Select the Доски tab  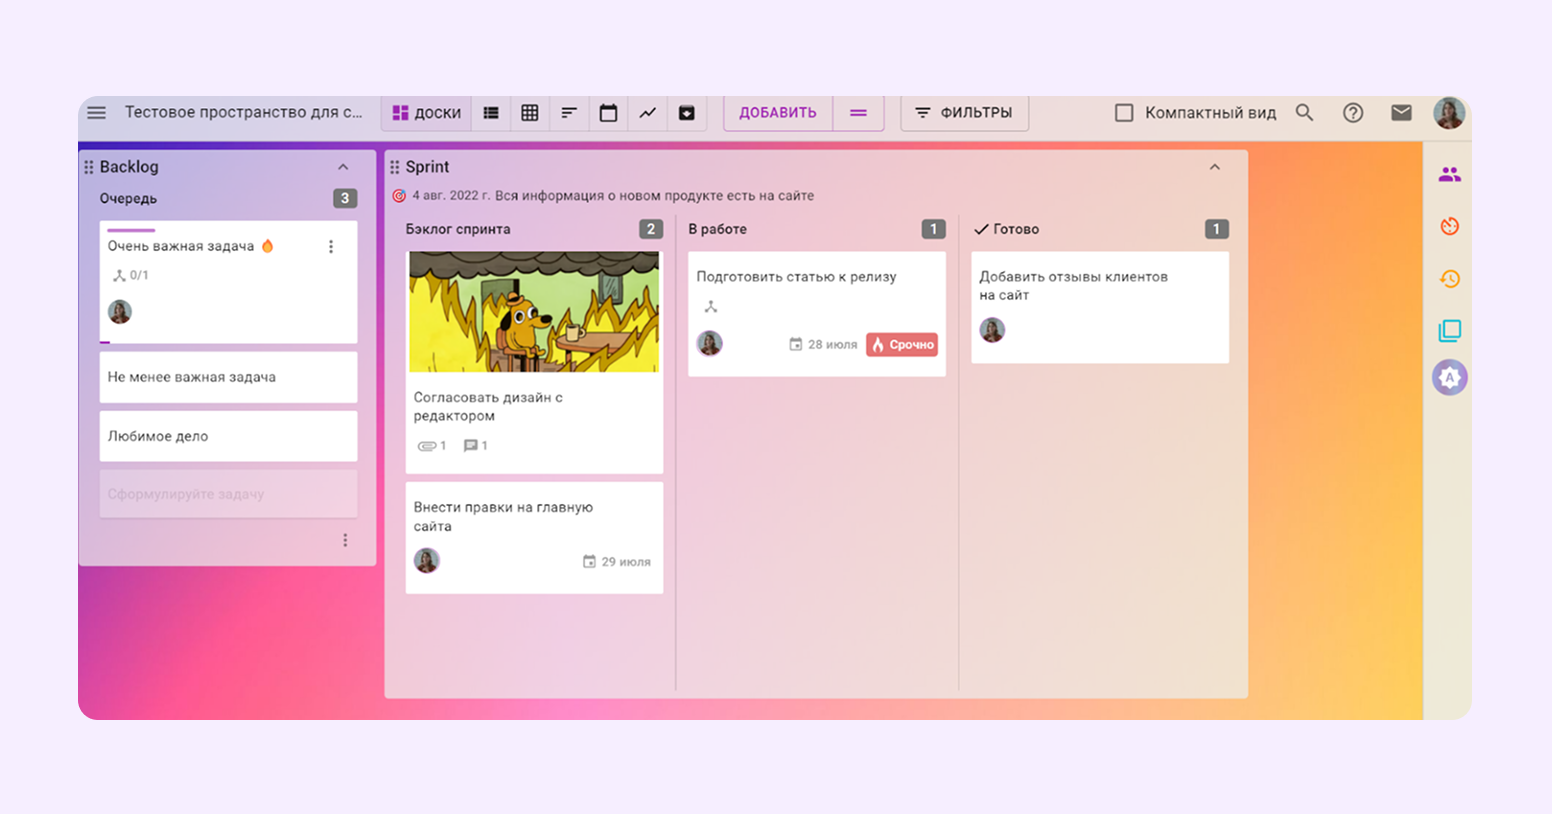coord(427,113)
